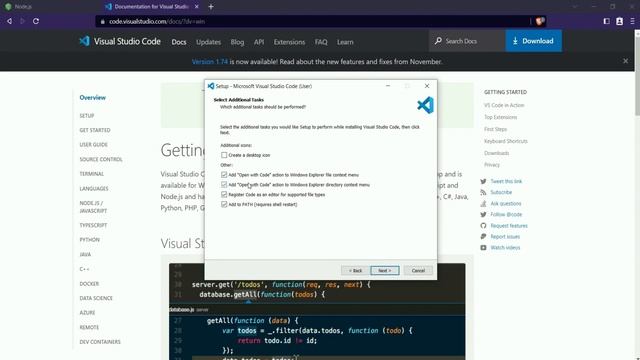Expand TERMINAL section in sidebar
This screenshot has width=640, height=360.
tap(91, 174)
